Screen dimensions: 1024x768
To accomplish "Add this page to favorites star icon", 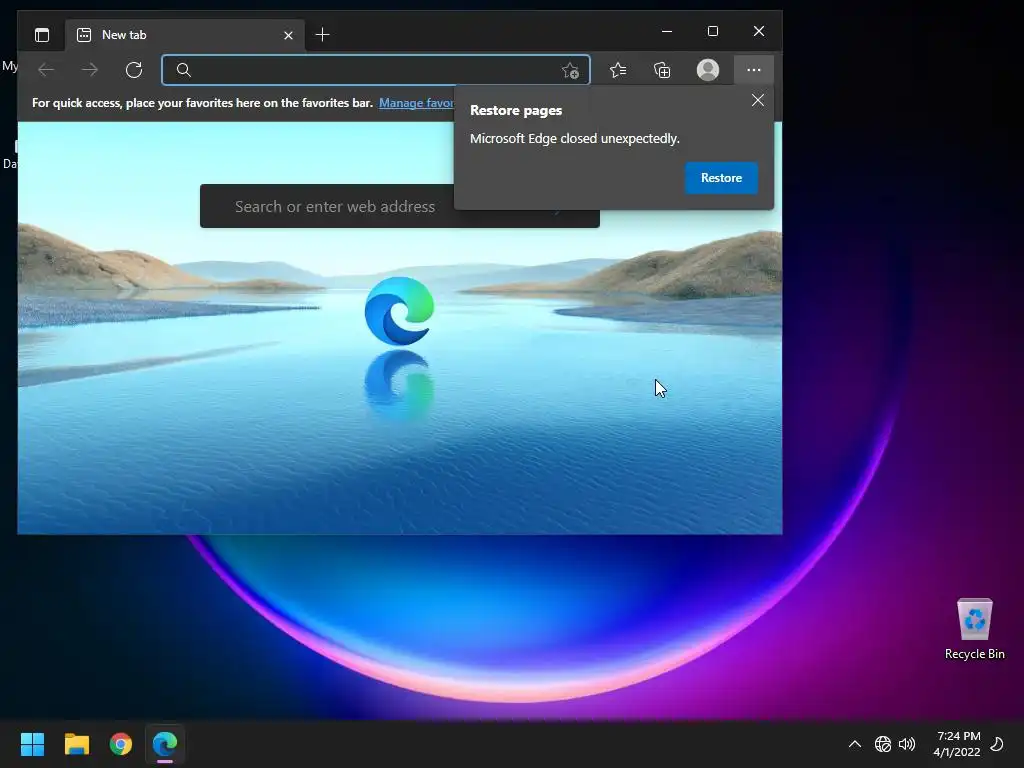I will 570,71.
